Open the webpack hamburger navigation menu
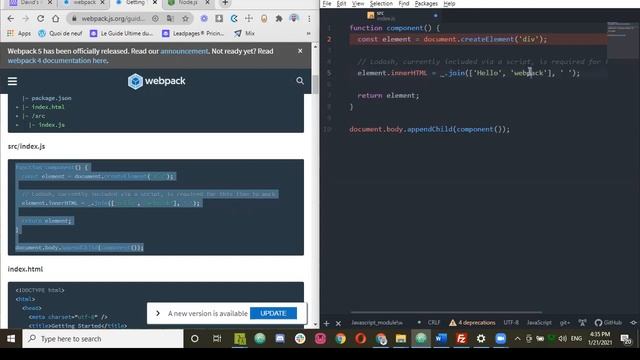Image resolution: width=640 pixels, height=360 pixels. (x=12, y=81)
